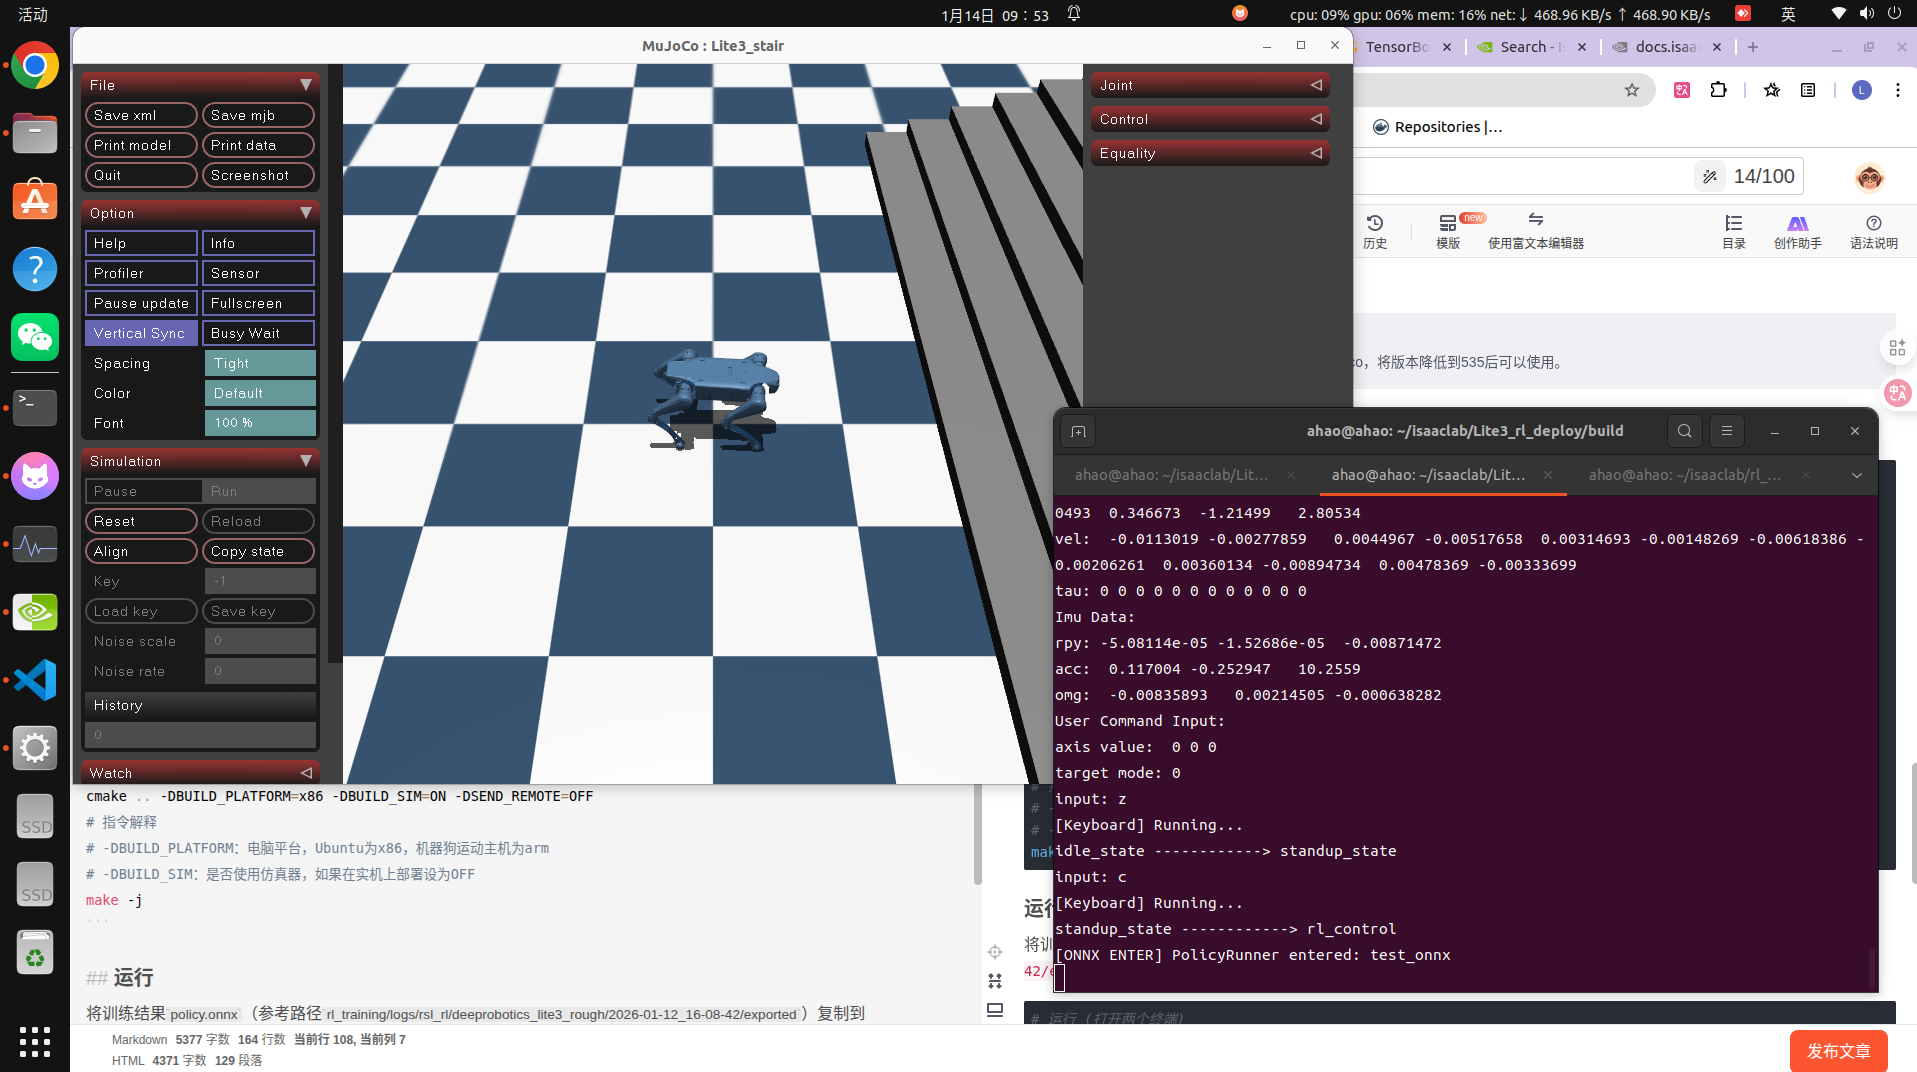
Task: Open NVIDIA settings dock icon
Action: [x=35, y=612]
